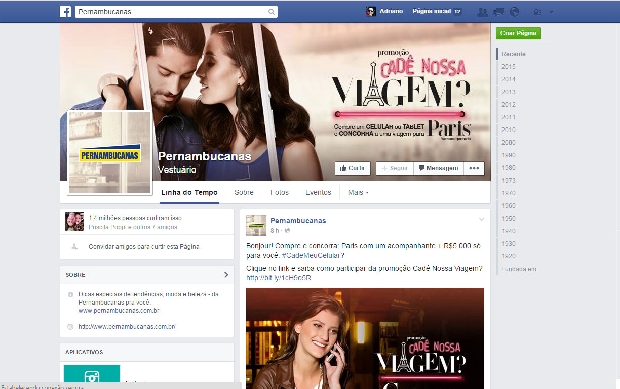Open account menu dropdown arrow

[x=551, y=12]
